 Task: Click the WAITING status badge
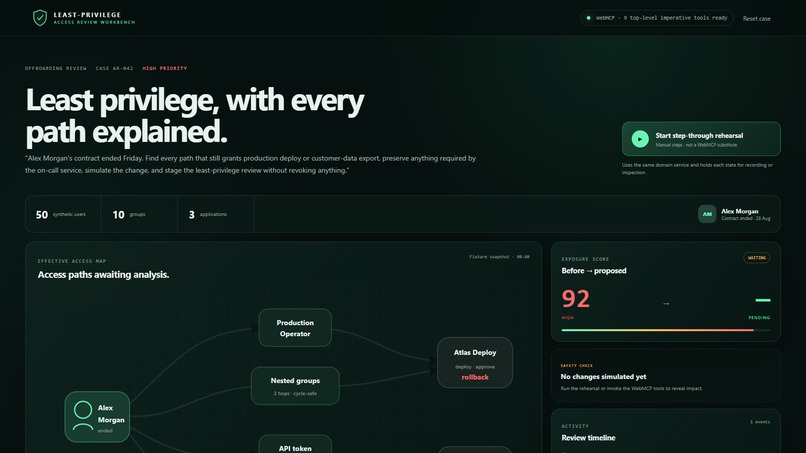[757, 258]
